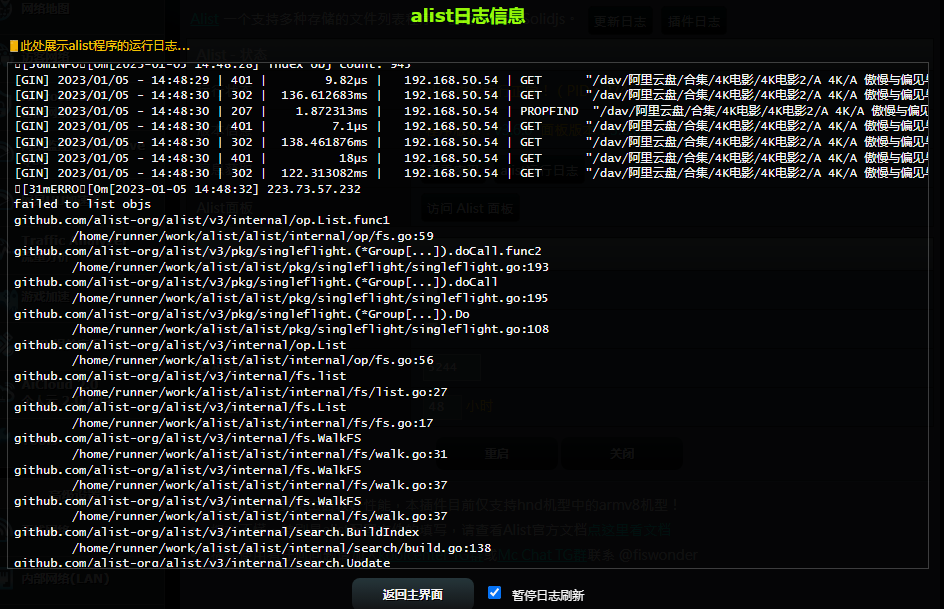This screenshot has height=609, width=944.
Task: Click the log row with 18µs latency
Action: (x=471, y=158)
